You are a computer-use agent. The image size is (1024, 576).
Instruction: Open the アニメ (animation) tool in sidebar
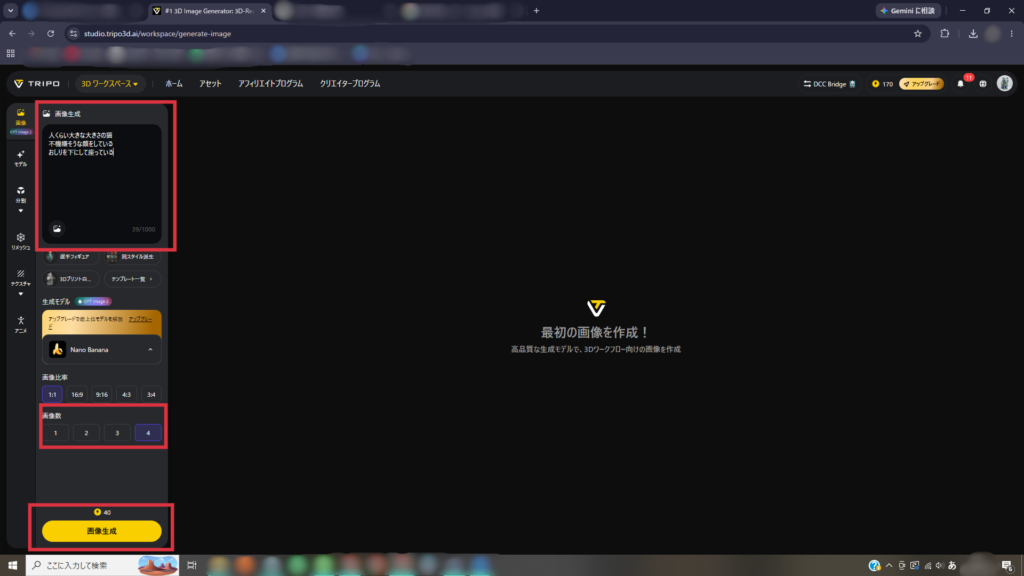tap(21, 324)
